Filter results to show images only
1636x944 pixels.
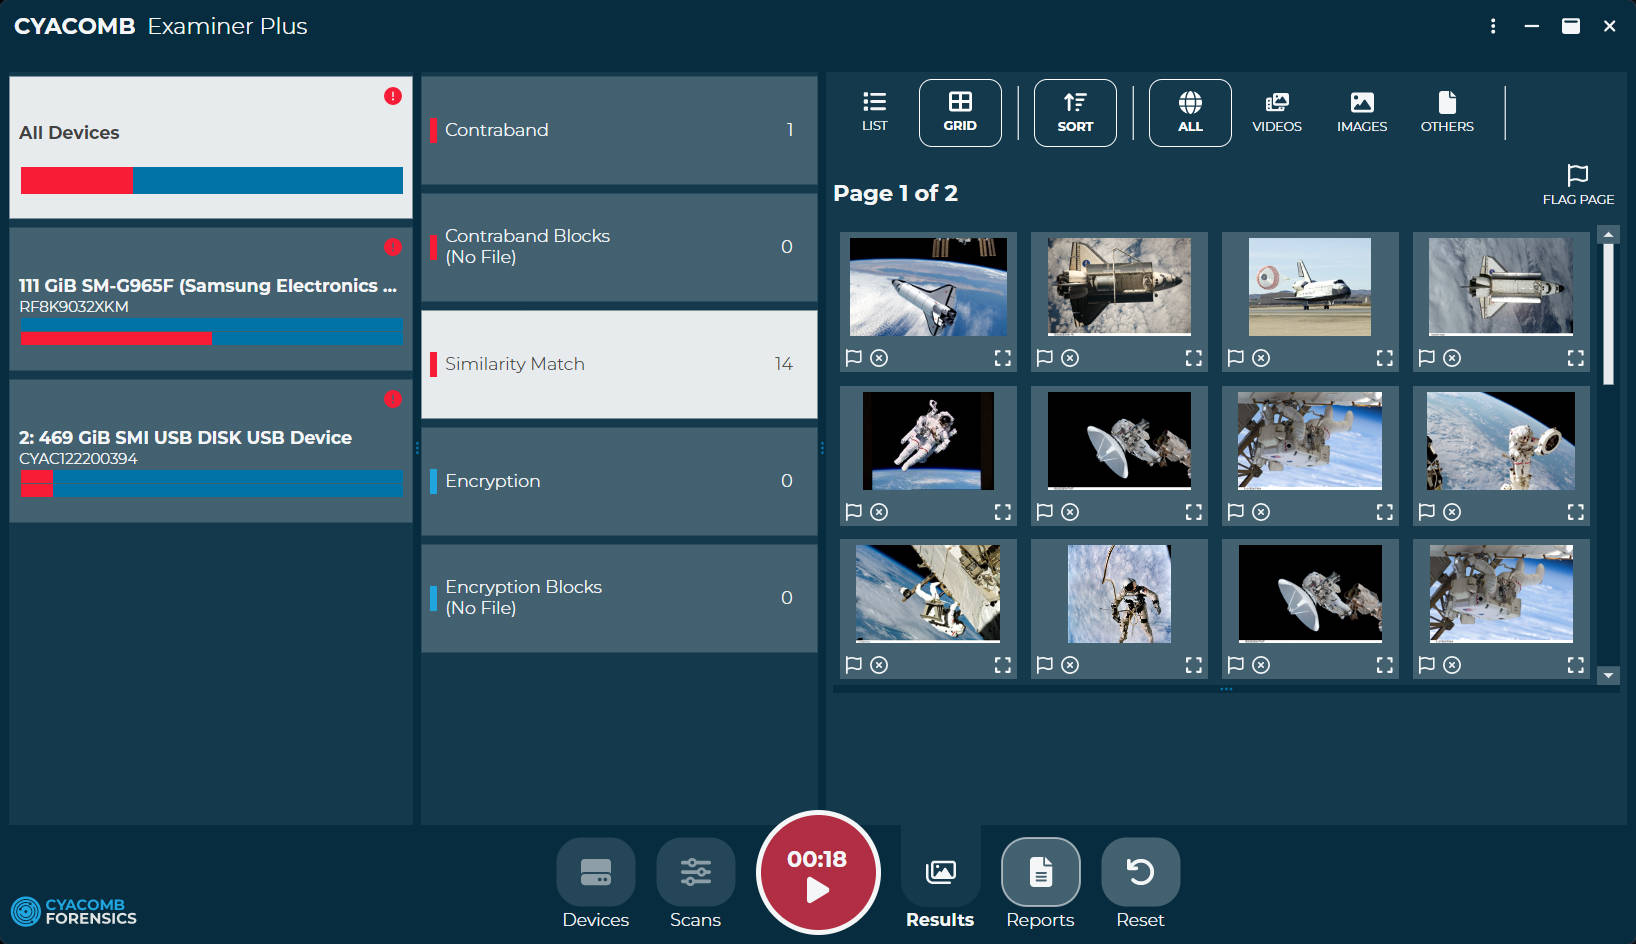coord(1362,112)
